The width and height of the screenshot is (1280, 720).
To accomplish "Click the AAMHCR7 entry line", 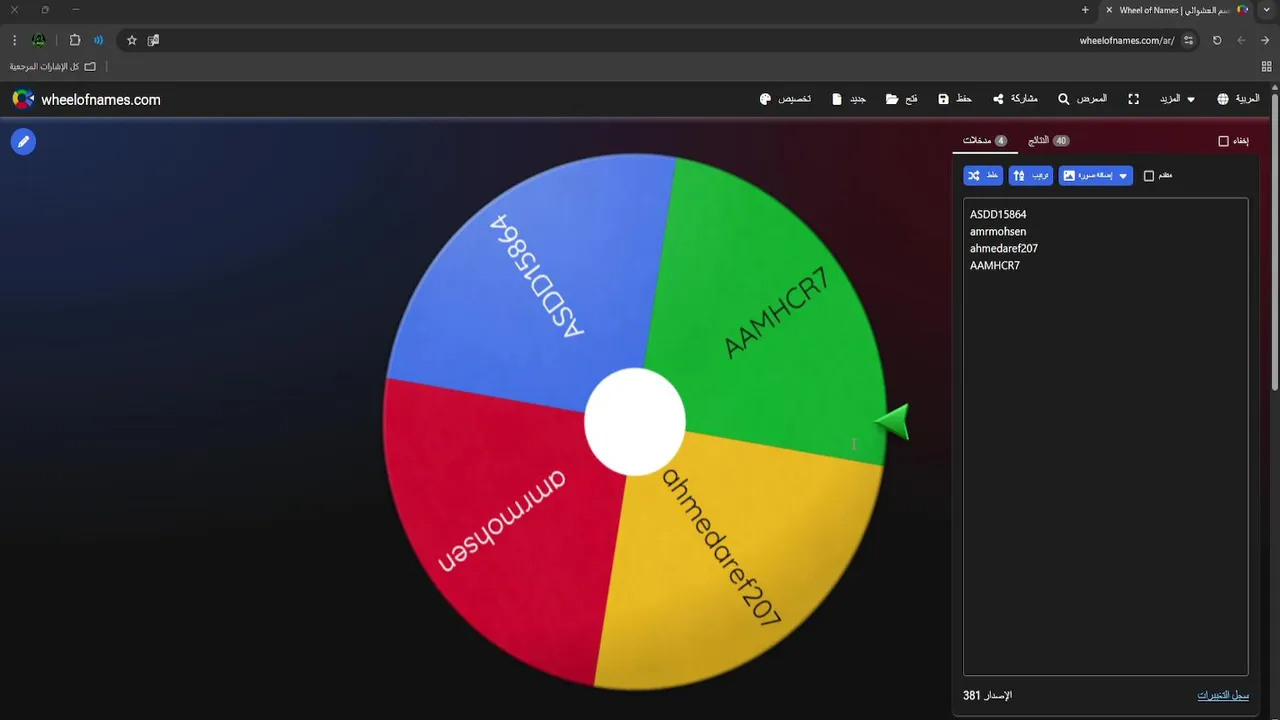I will point(995,265).
